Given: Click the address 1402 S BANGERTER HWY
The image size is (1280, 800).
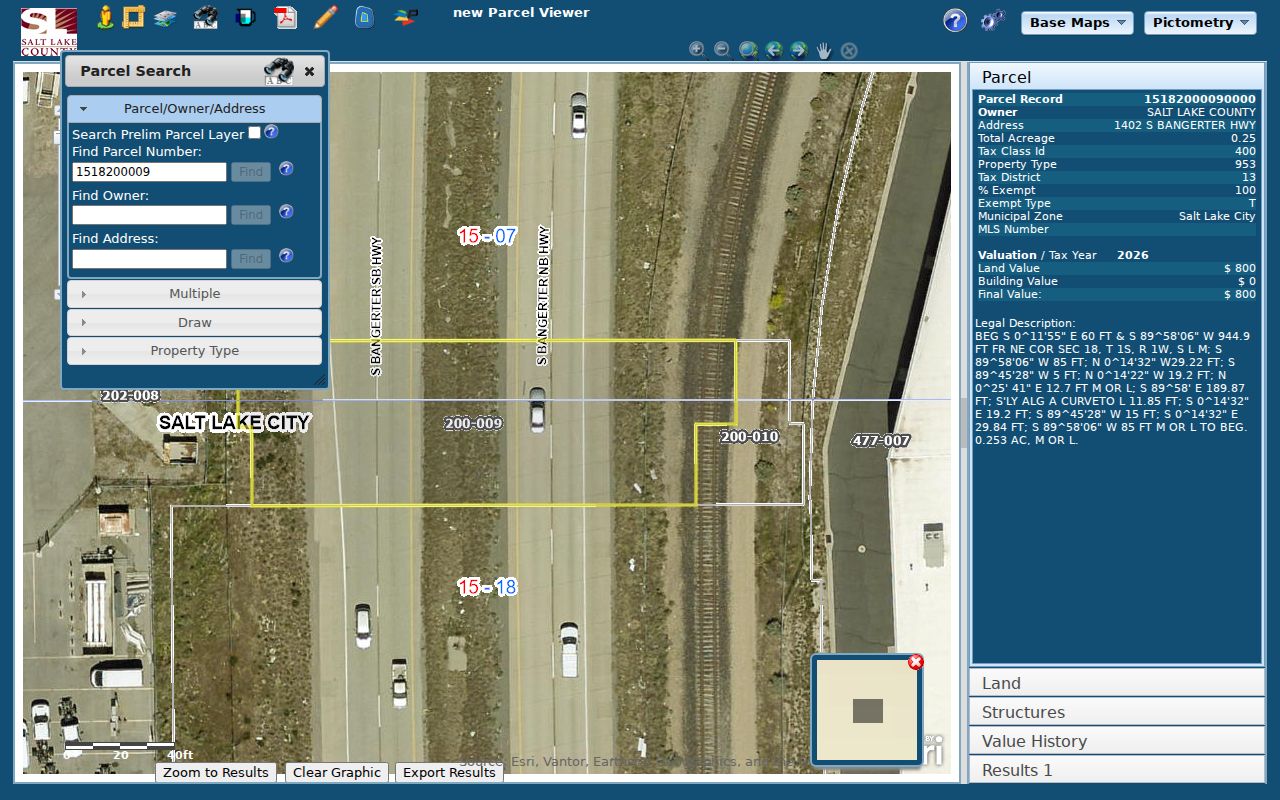Looking at the screenshot, I should [1184, 125].
